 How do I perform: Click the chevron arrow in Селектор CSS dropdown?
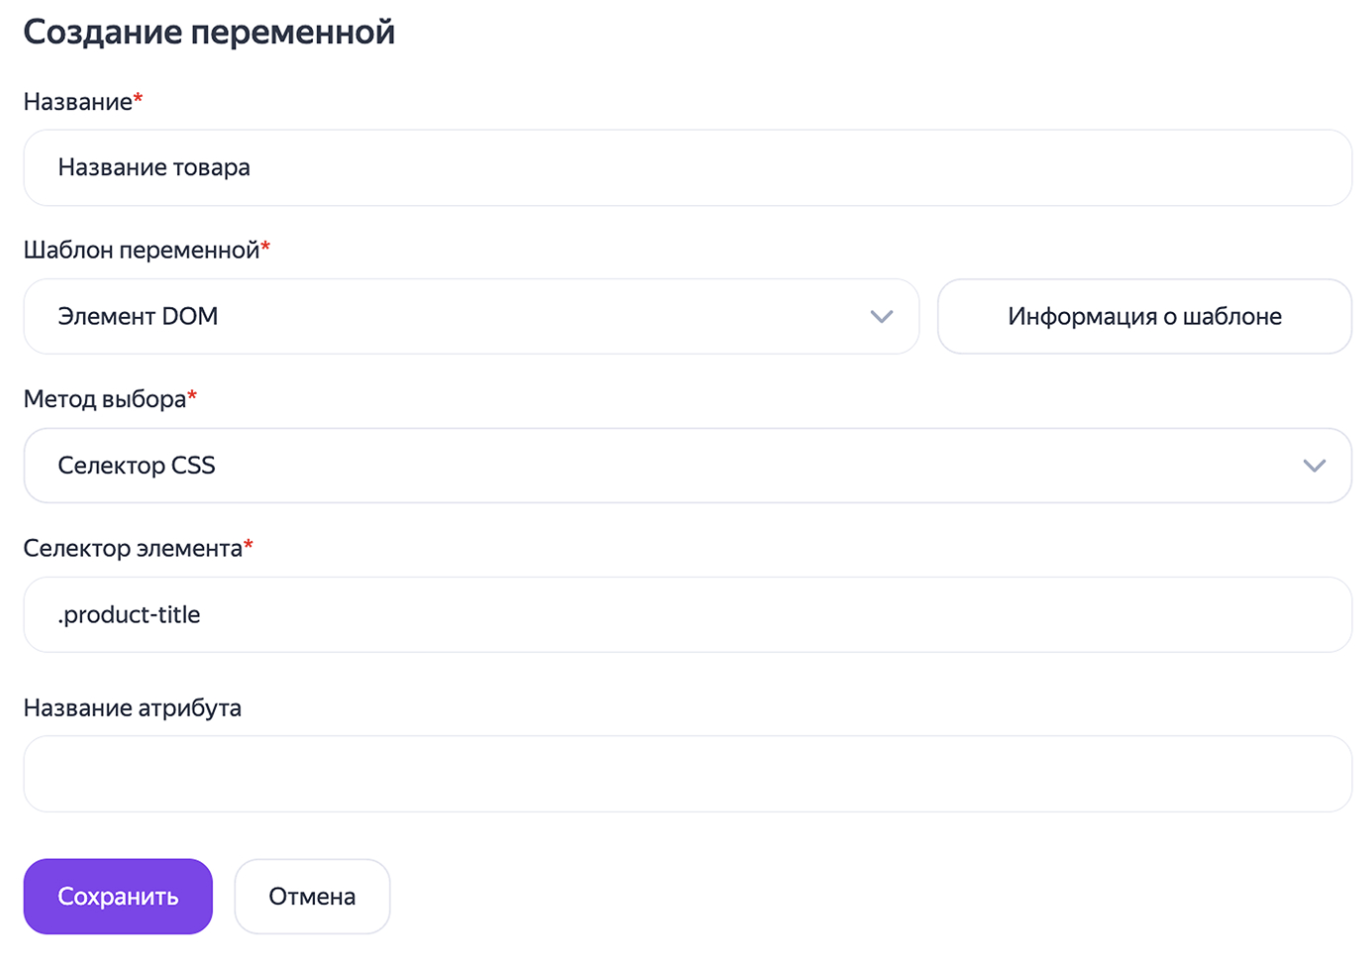(1314, 466)
